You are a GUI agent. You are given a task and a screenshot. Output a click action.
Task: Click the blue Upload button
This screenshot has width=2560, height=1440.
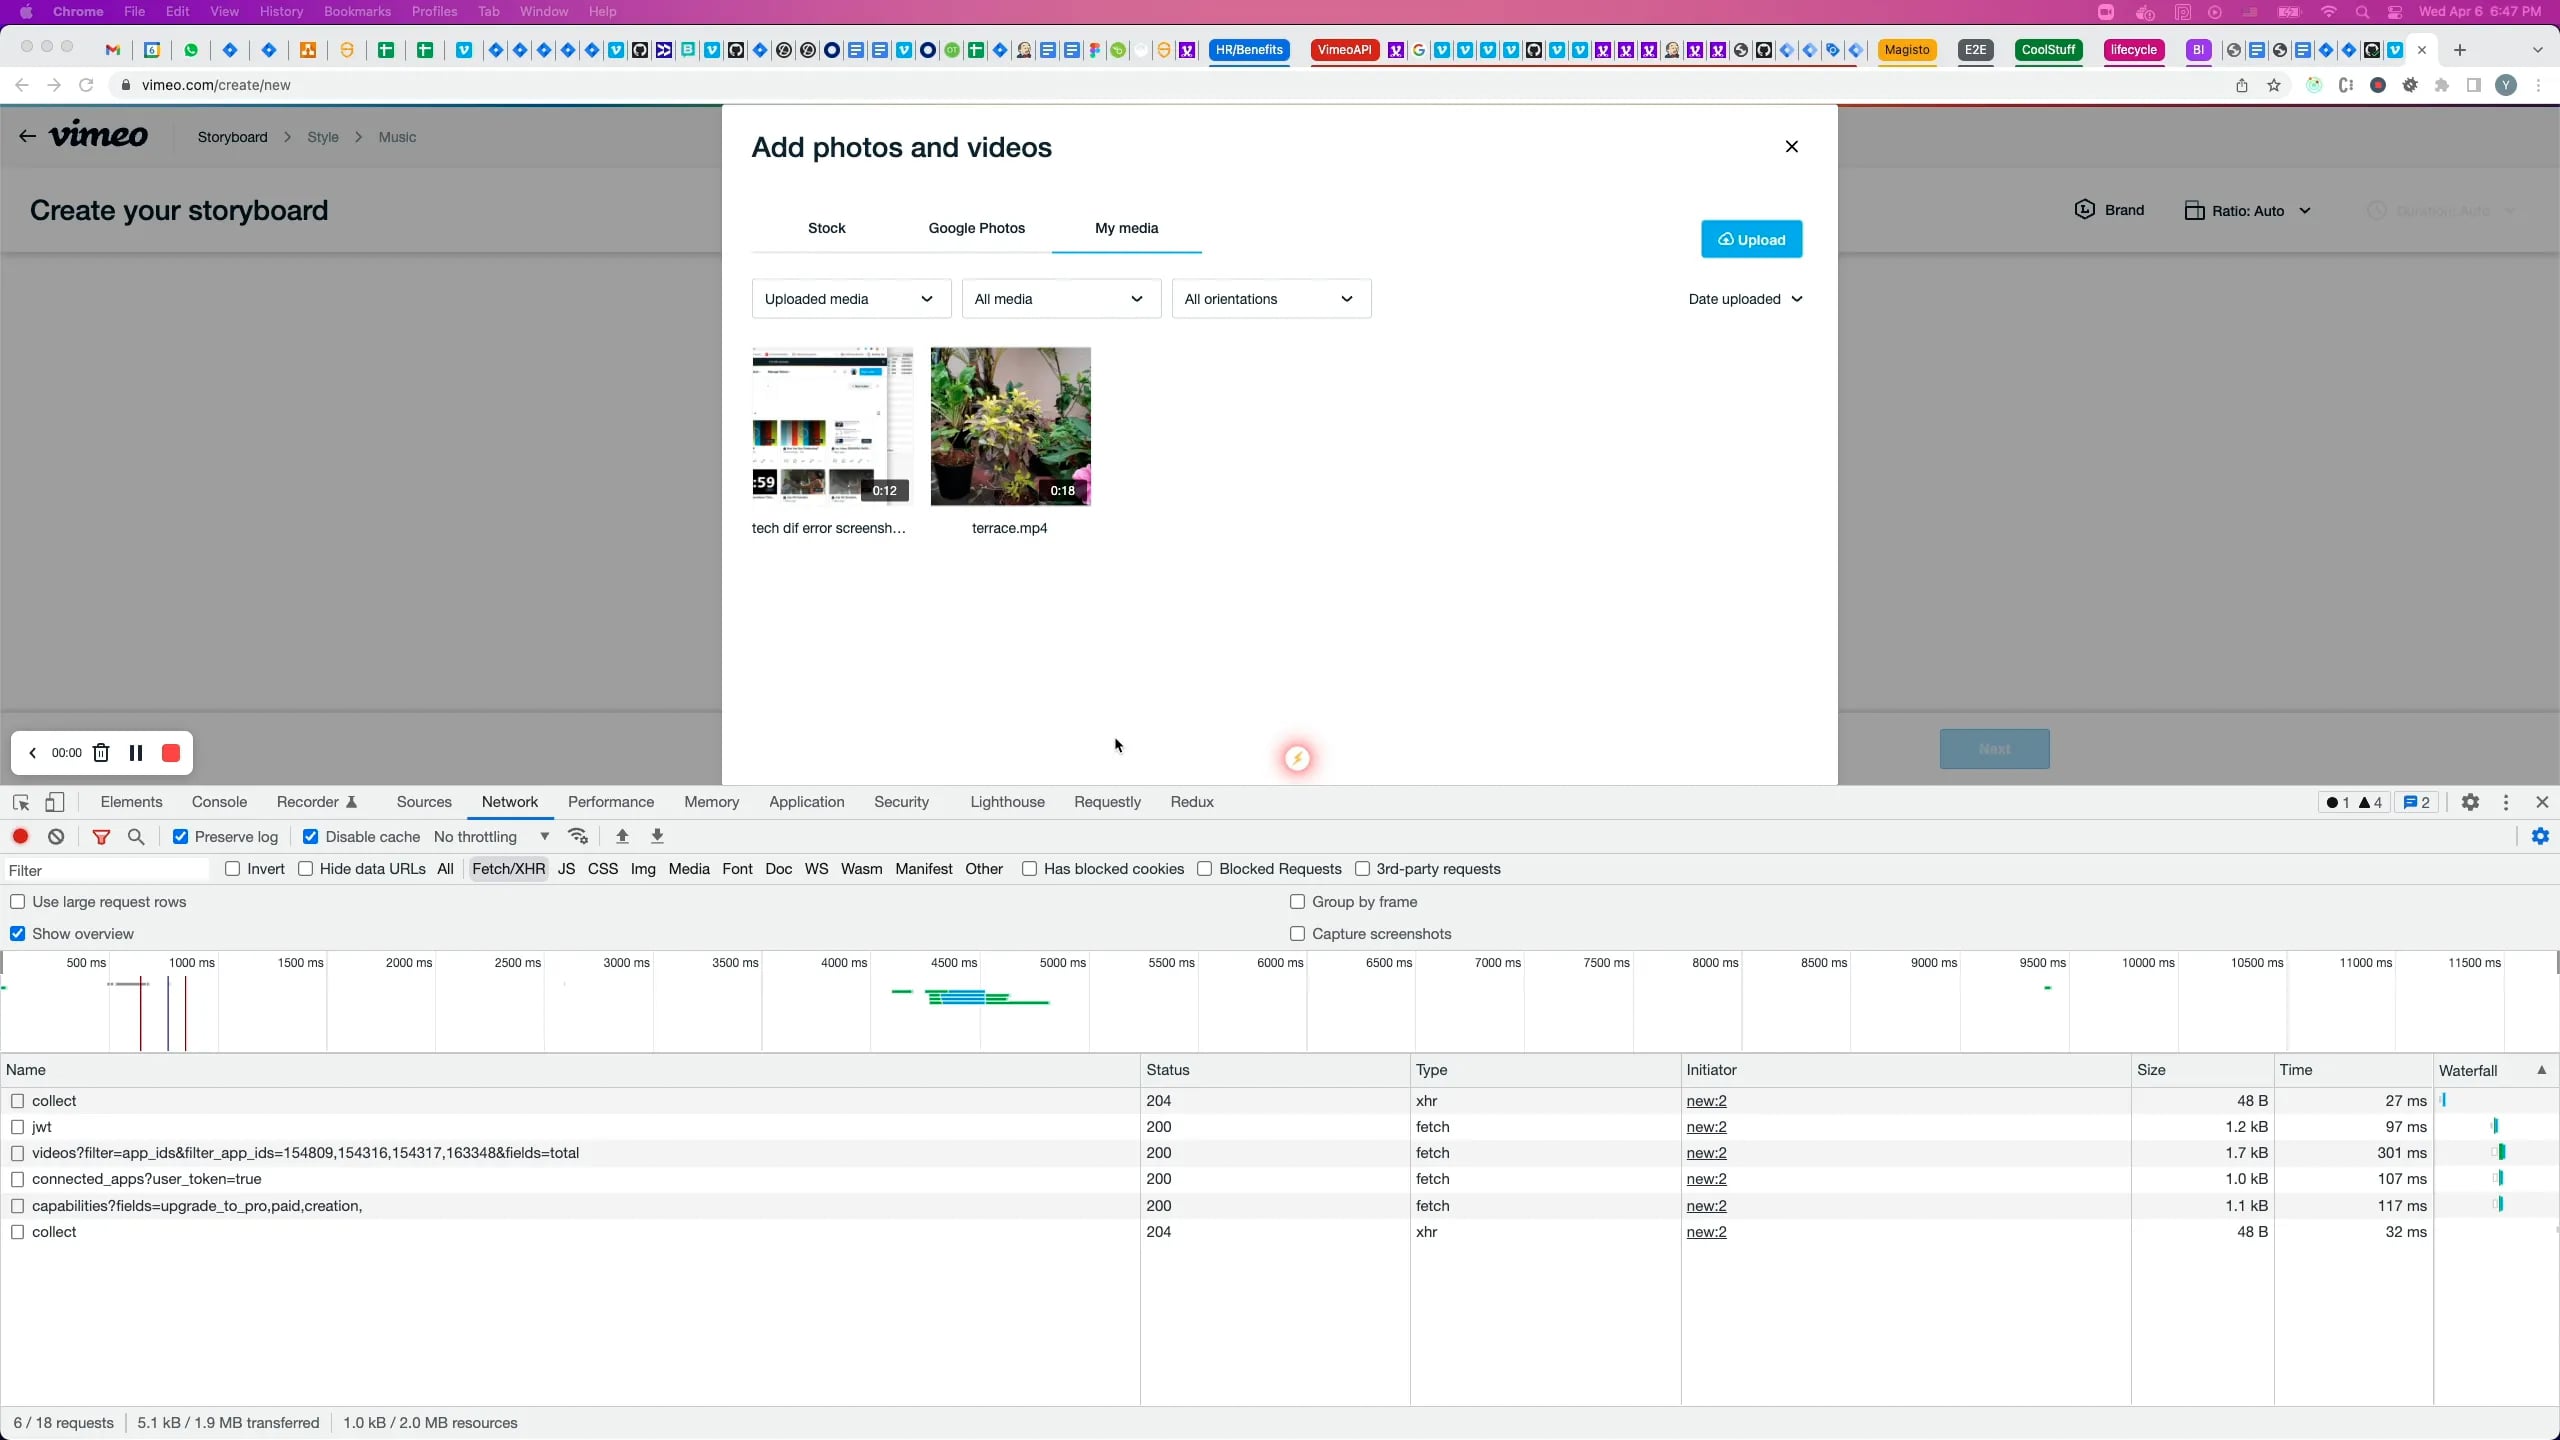(1752, 239)
